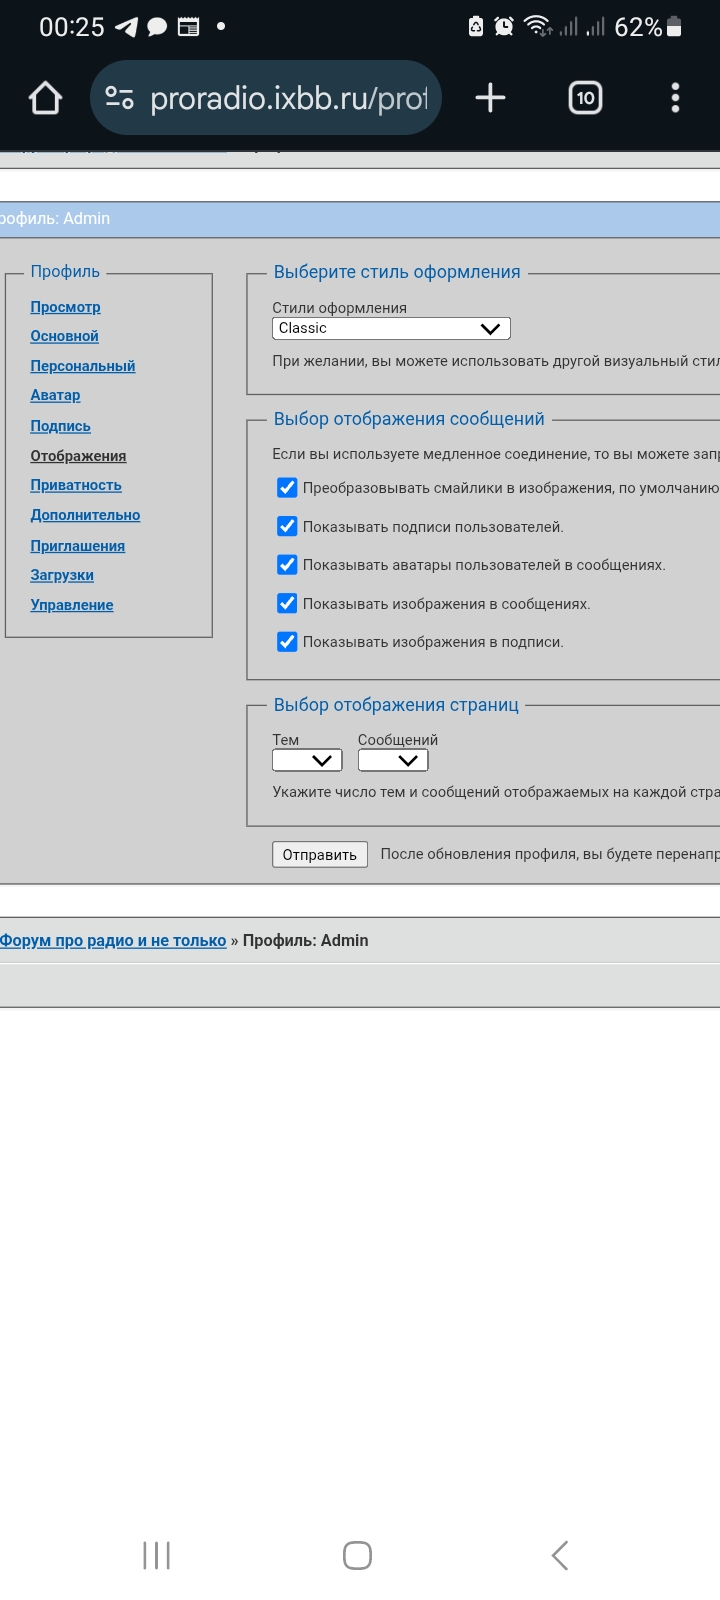
Task: Tap the Telegram notification icon in status bar
Action: point(126,27)
